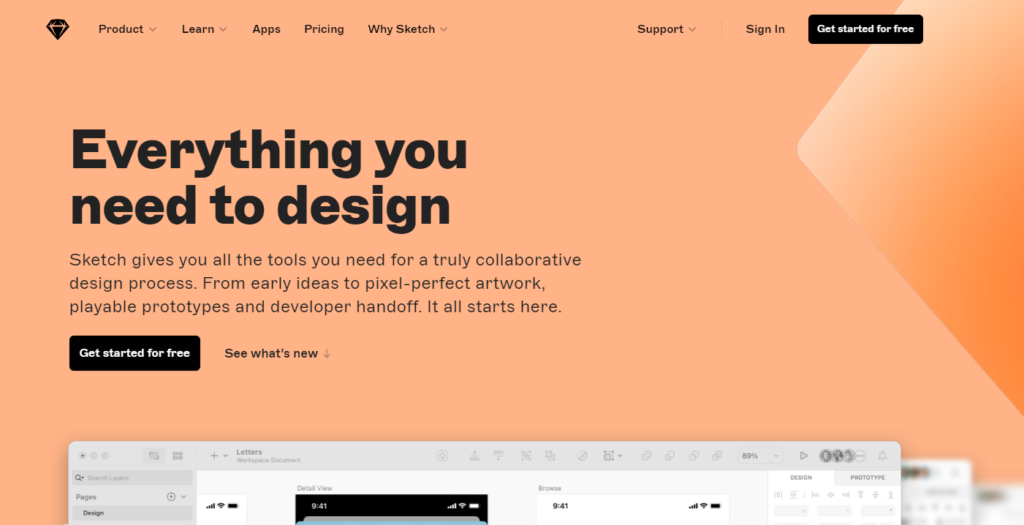Click the prototype Play preview icon
The width and height of the screenshot is (1024, 525).
tap(804, 456)
